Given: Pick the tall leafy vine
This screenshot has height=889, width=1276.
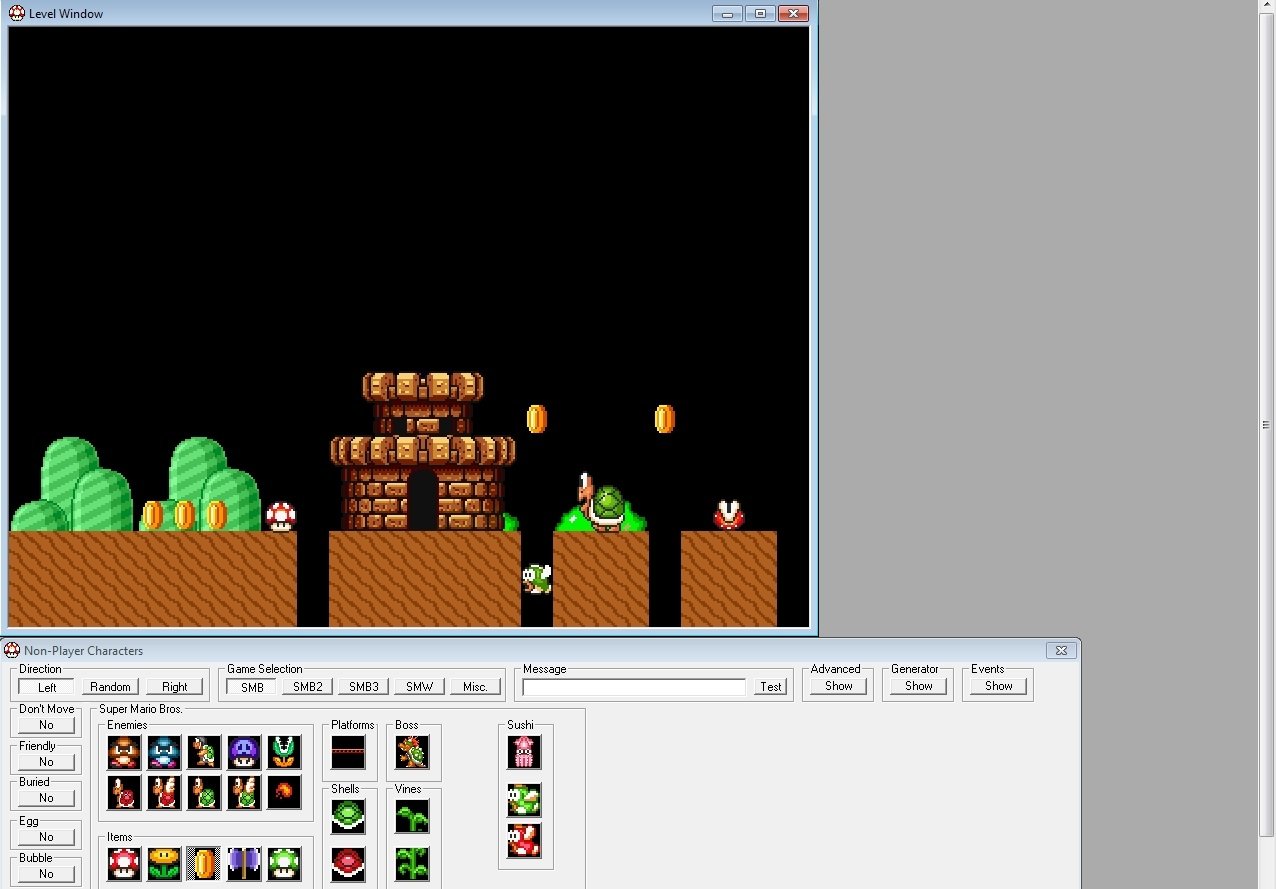Looking at the screenshot, I should 412,863.
